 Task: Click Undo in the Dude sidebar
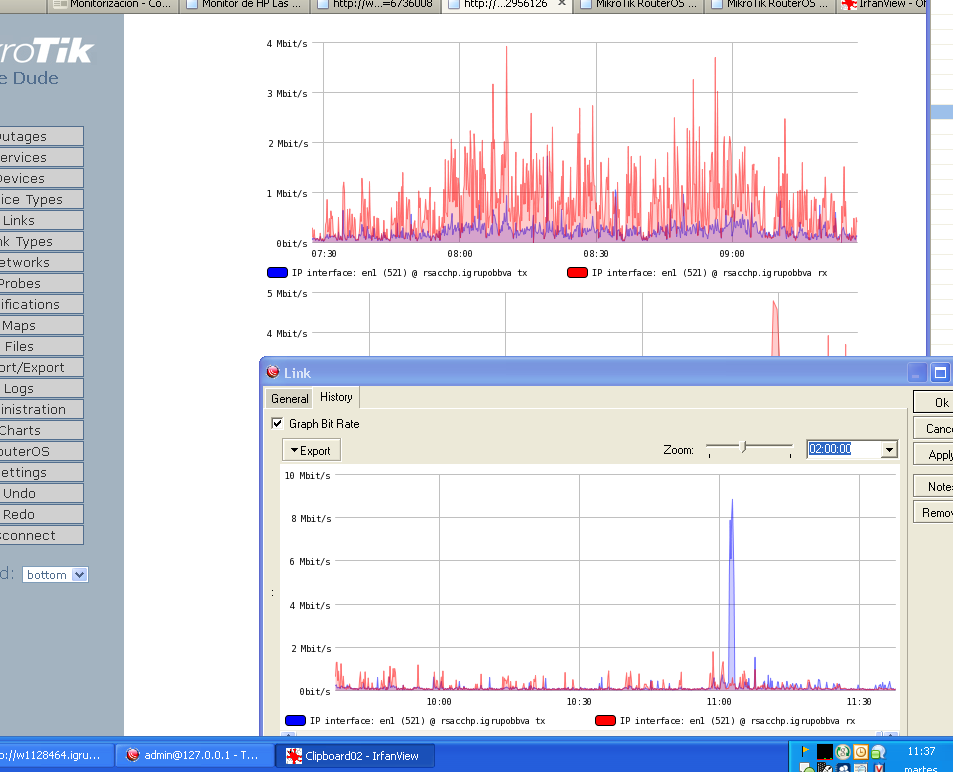click(41, 493)
